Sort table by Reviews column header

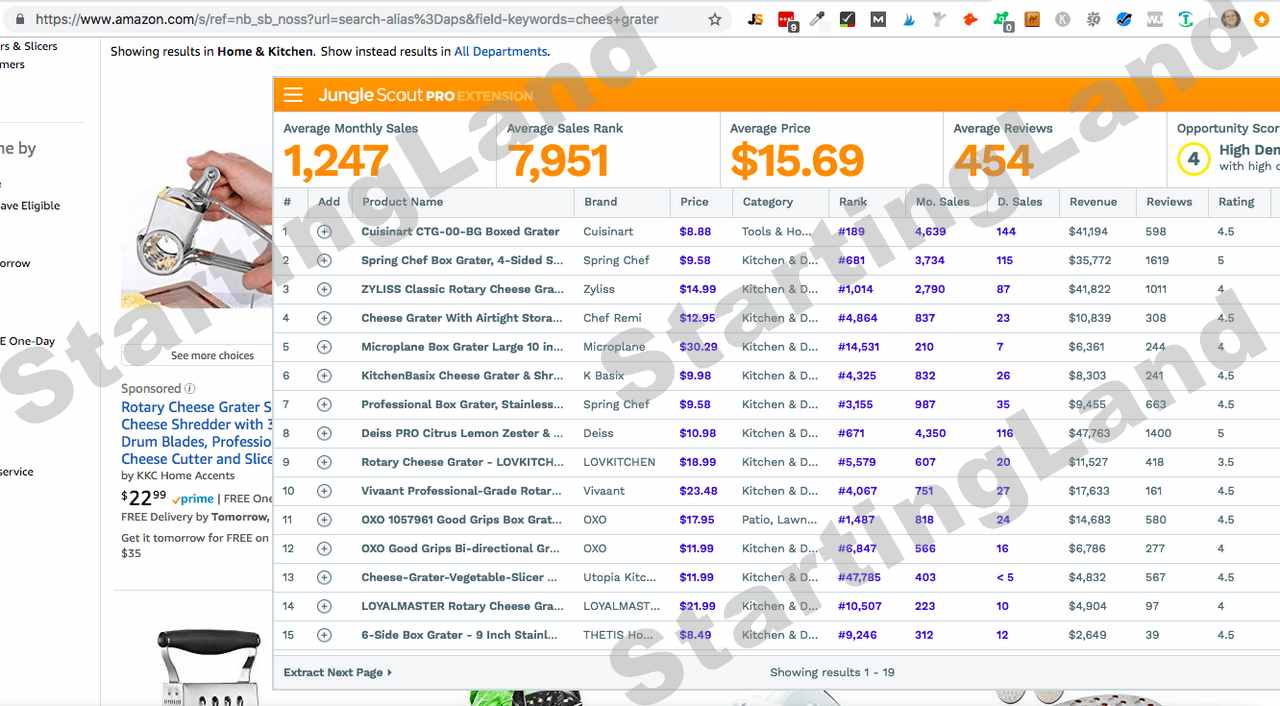pyautogui.click(x=1169, y=202)
